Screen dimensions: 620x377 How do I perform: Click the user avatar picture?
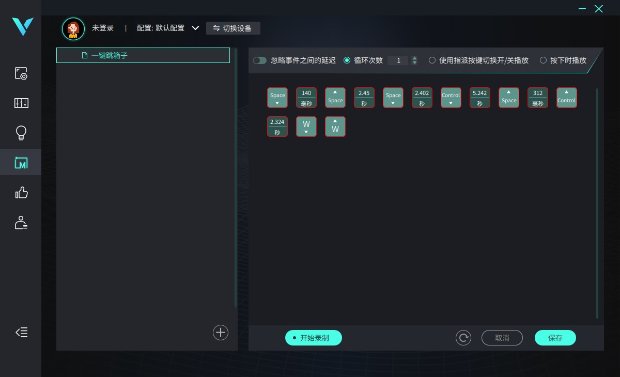(x=73, y=28)
